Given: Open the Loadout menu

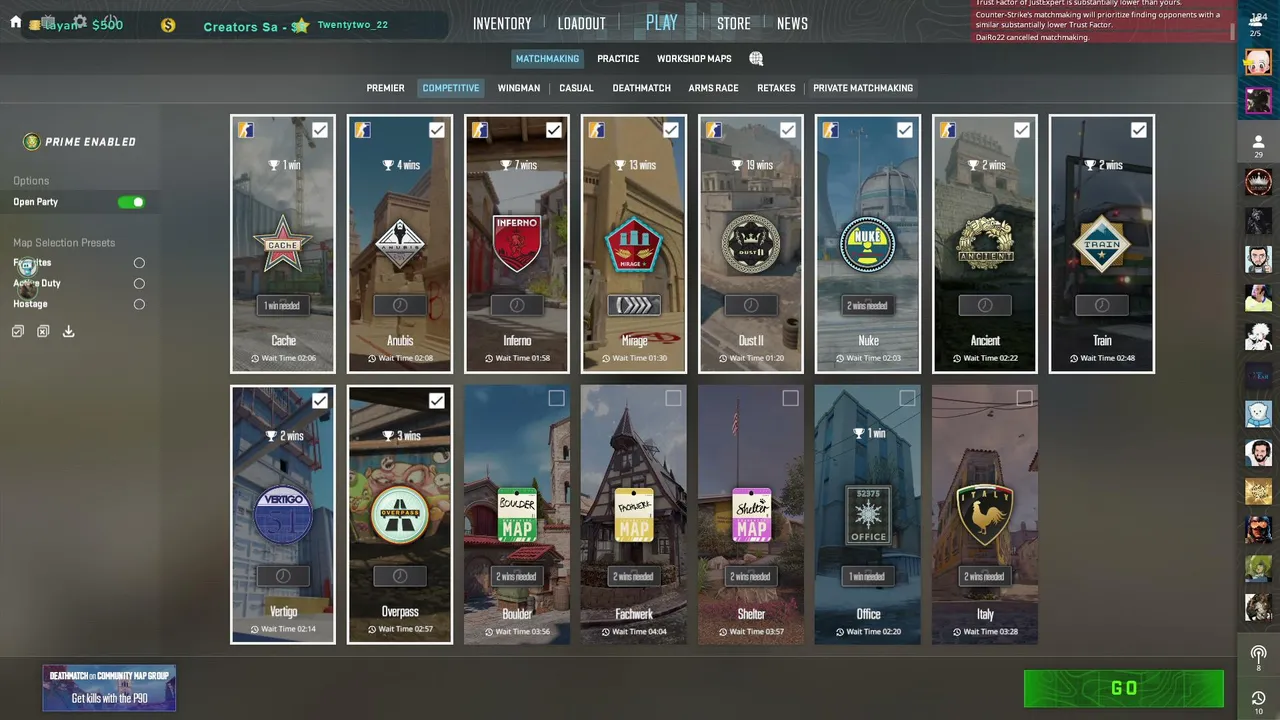Looking at the screenshot, I should tap(582, 24).
